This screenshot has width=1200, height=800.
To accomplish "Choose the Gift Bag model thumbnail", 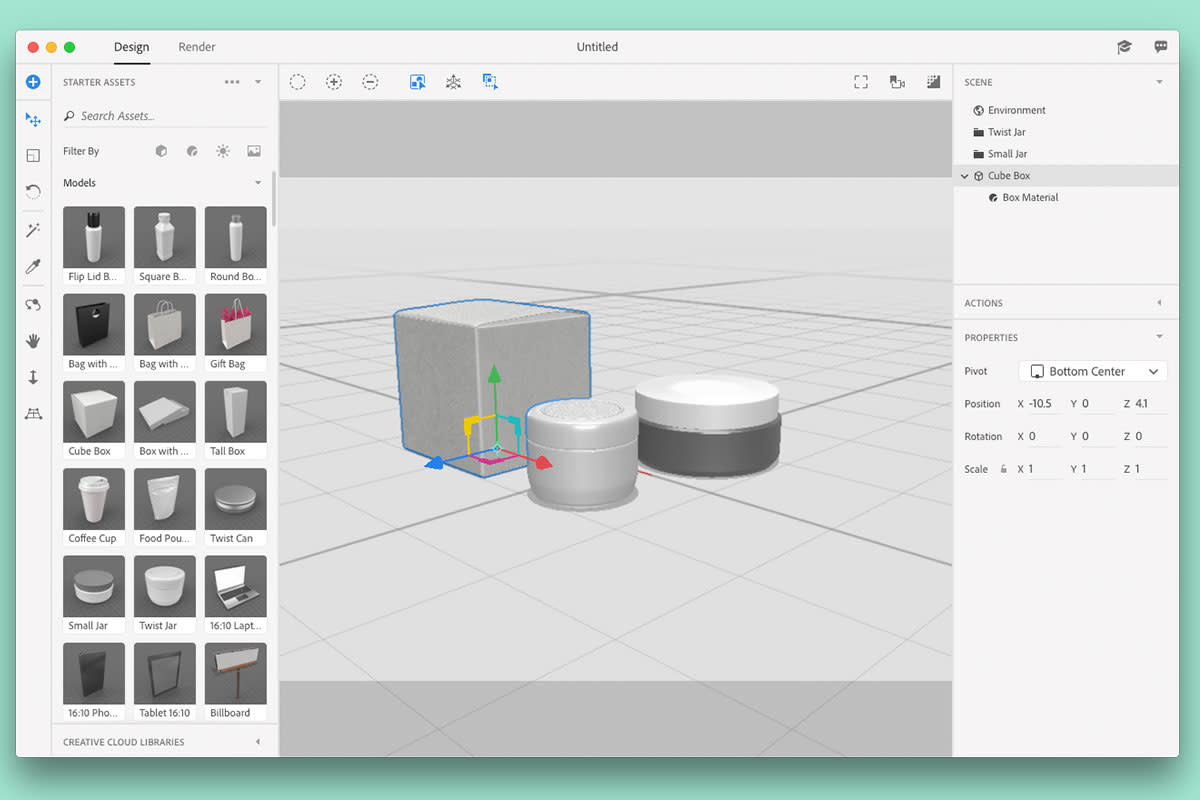I will pyautogui.click(x=236, y=324).
